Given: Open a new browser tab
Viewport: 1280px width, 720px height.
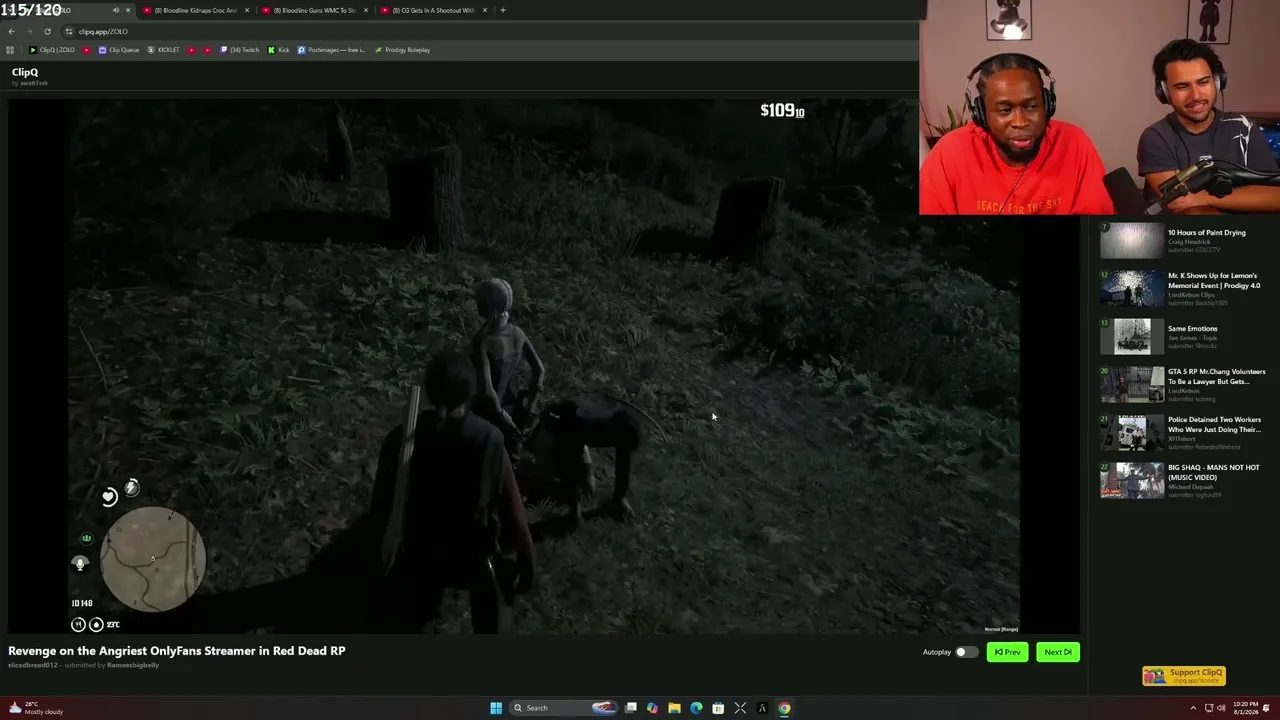Looking at the screenshot, I should point(503,10).
